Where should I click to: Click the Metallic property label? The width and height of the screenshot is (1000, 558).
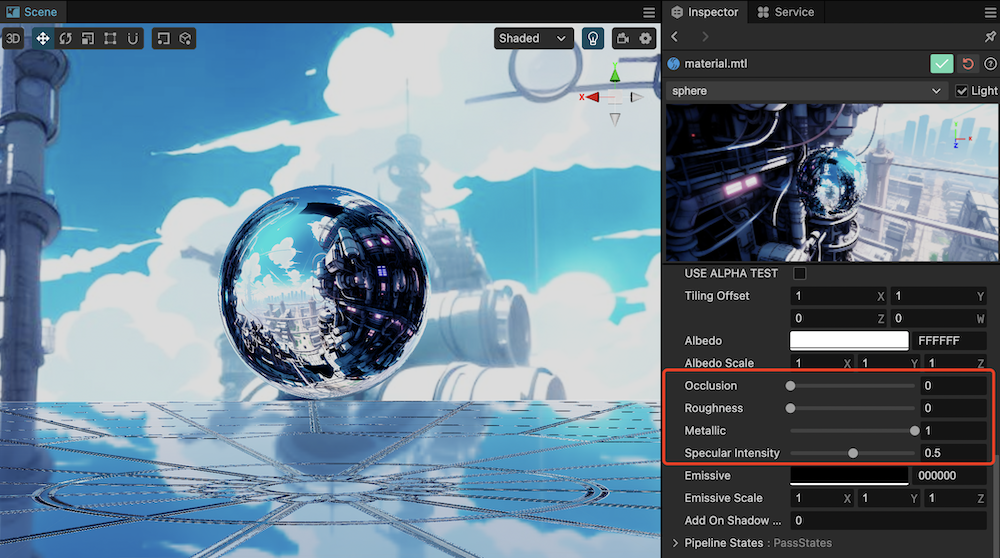[705, 431]
